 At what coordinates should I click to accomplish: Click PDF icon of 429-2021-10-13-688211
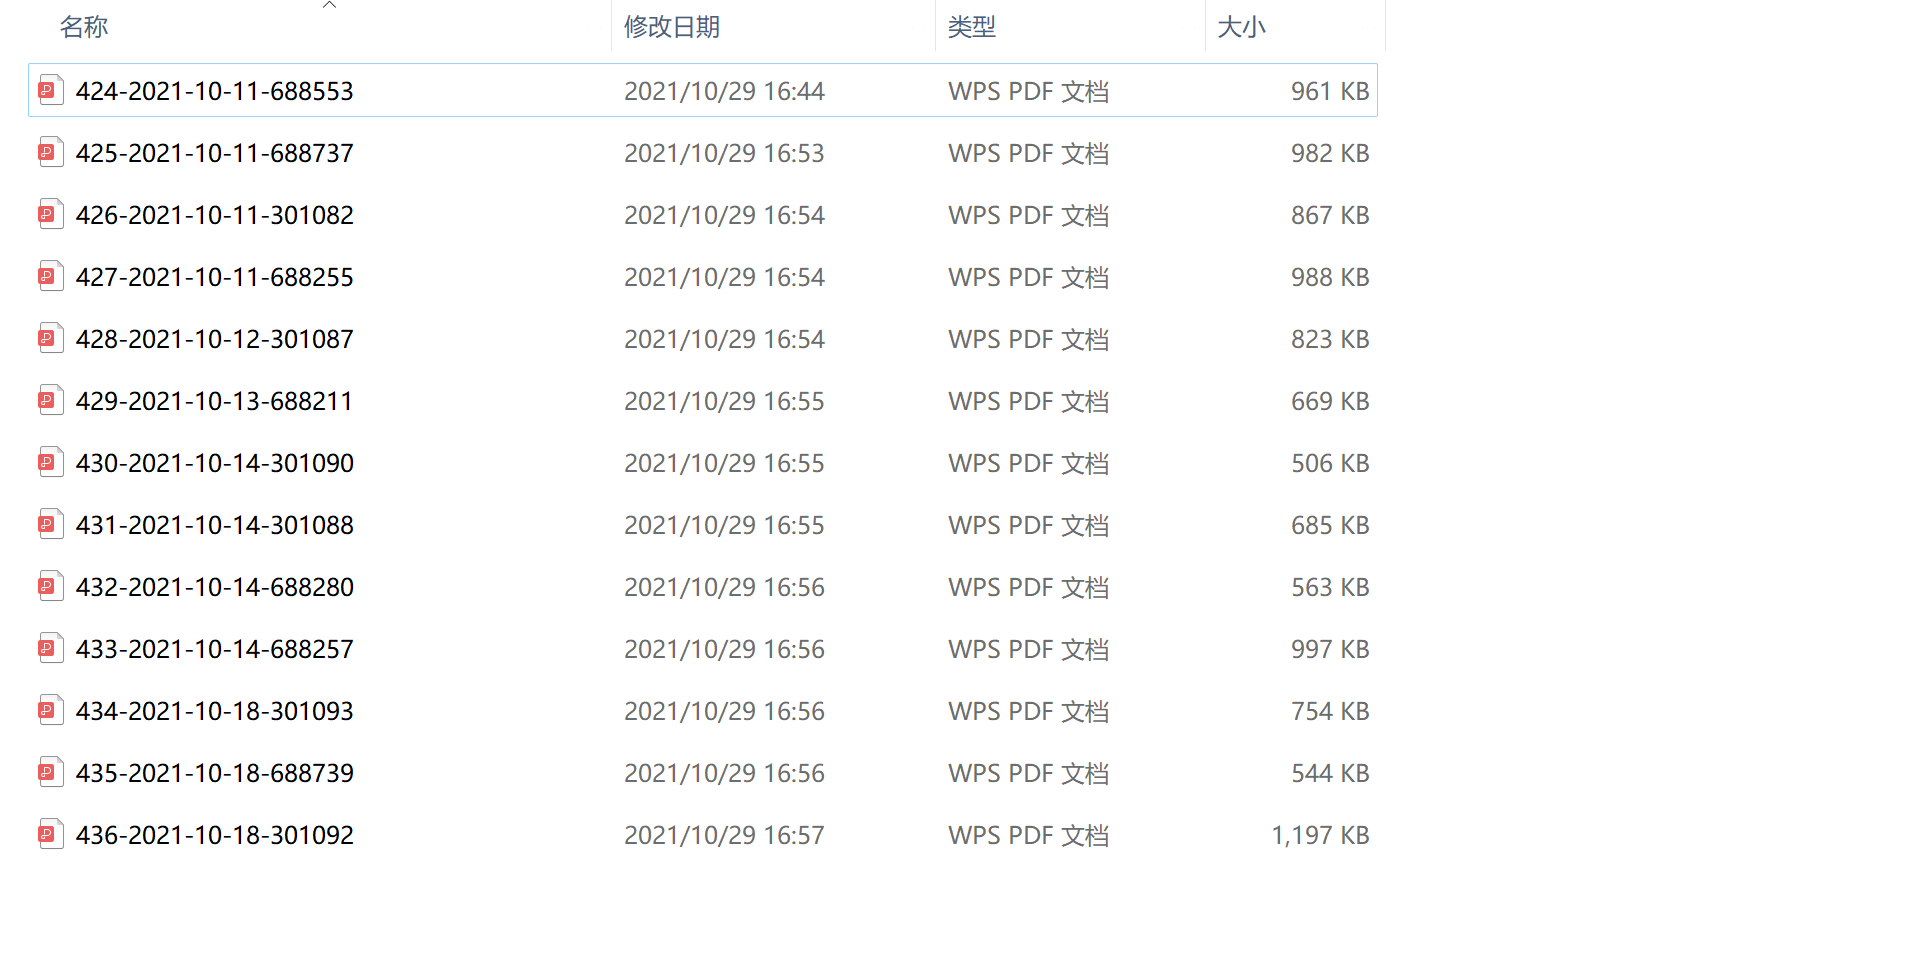pyautogui.click(x=51, y=400)
